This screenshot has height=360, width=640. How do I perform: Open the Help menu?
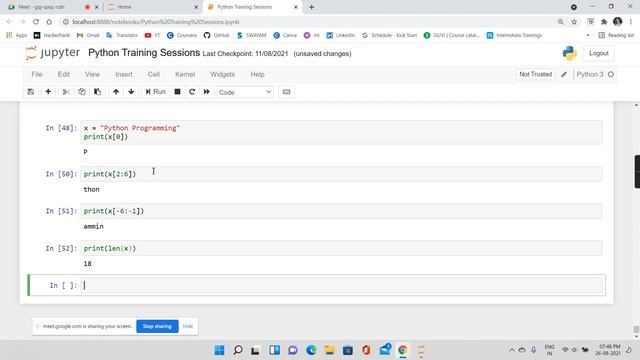[257, 74]
